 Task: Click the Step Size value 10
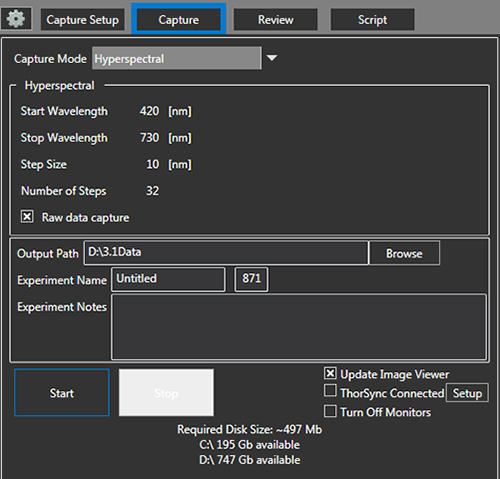(153, 164)
